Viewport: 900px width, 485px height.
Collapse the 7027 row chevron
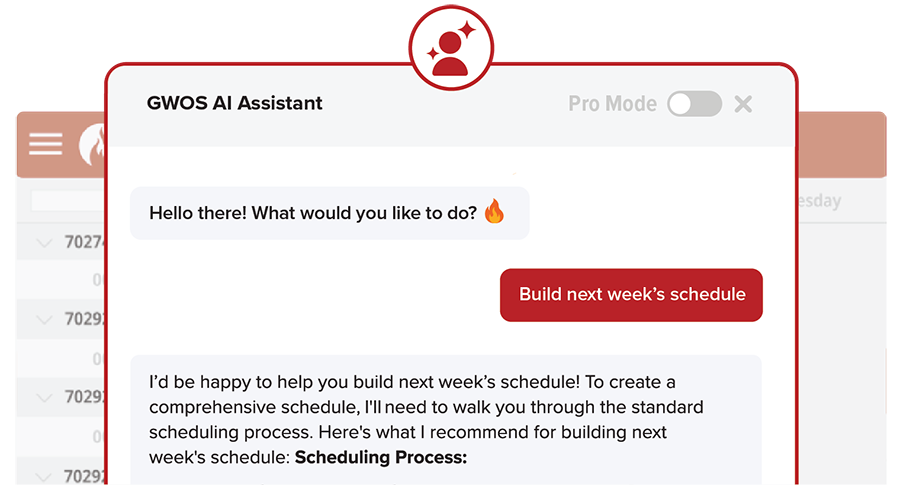tap(44, 243)
